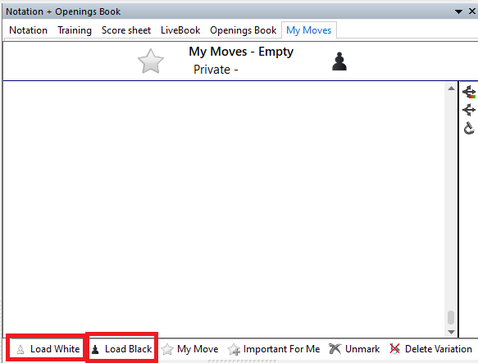Viewport: 478px width, 363px height.
Task: Select Important For Me in the toolbar
Action: 274,349
